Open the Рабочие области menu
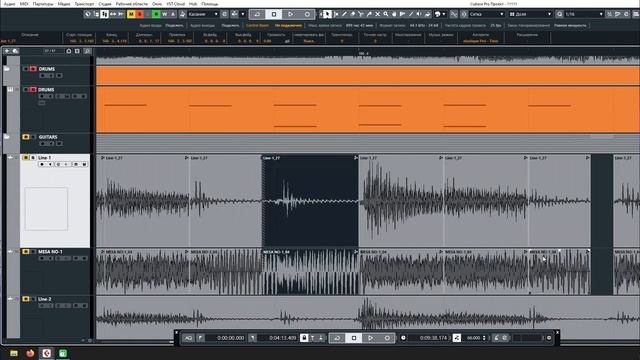Image resolution: width=640 pixels, height=360 pixels. (132, 4)
